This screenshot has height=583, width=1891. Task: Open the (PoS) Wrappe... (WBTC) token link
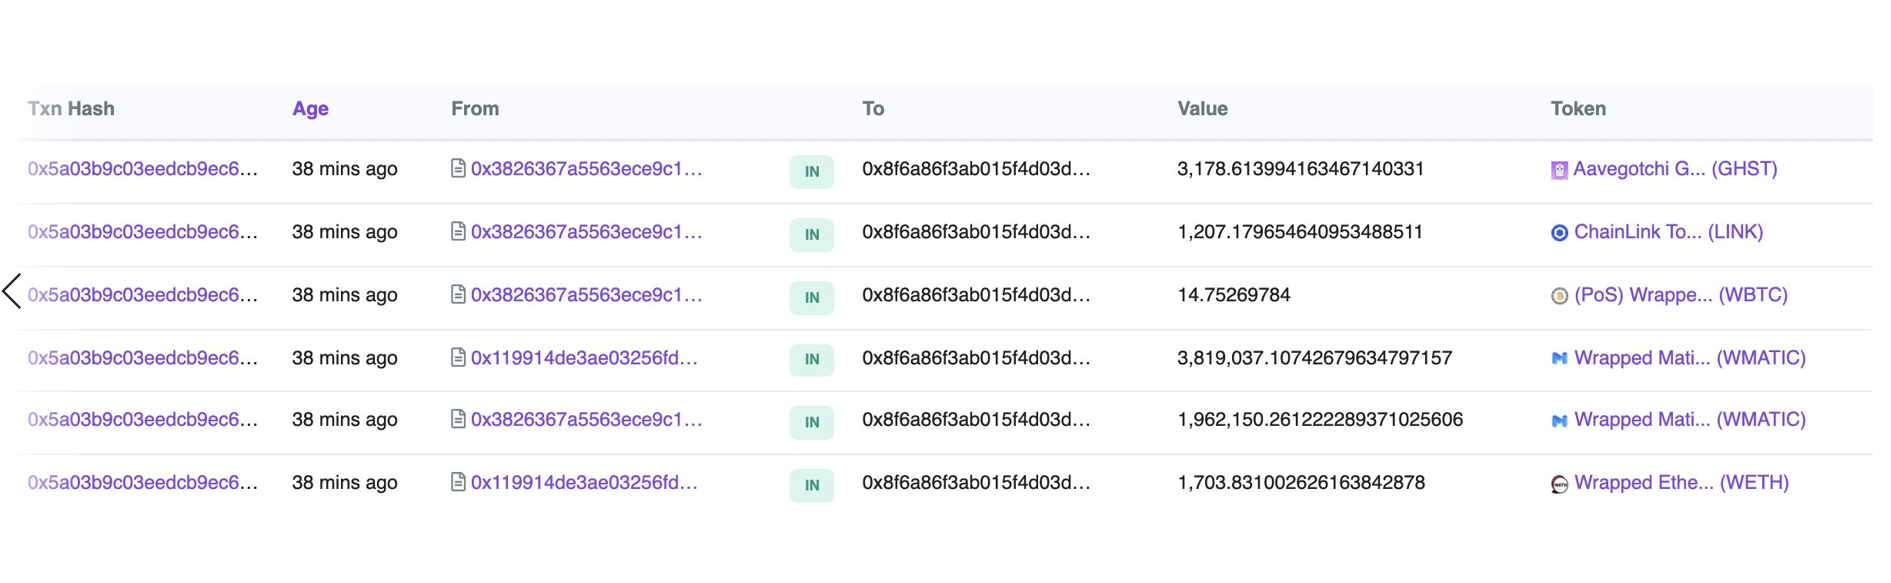[1680, 295]
